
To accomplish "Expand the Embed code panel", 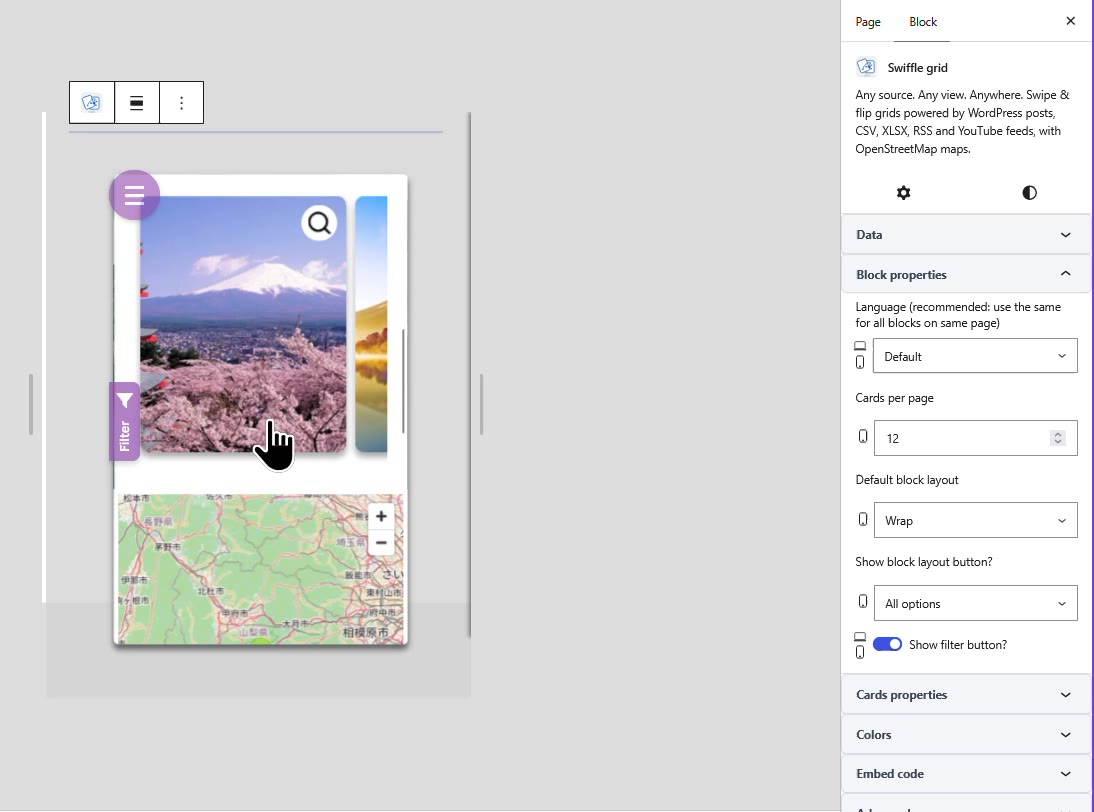I will [x=966, y=774].
